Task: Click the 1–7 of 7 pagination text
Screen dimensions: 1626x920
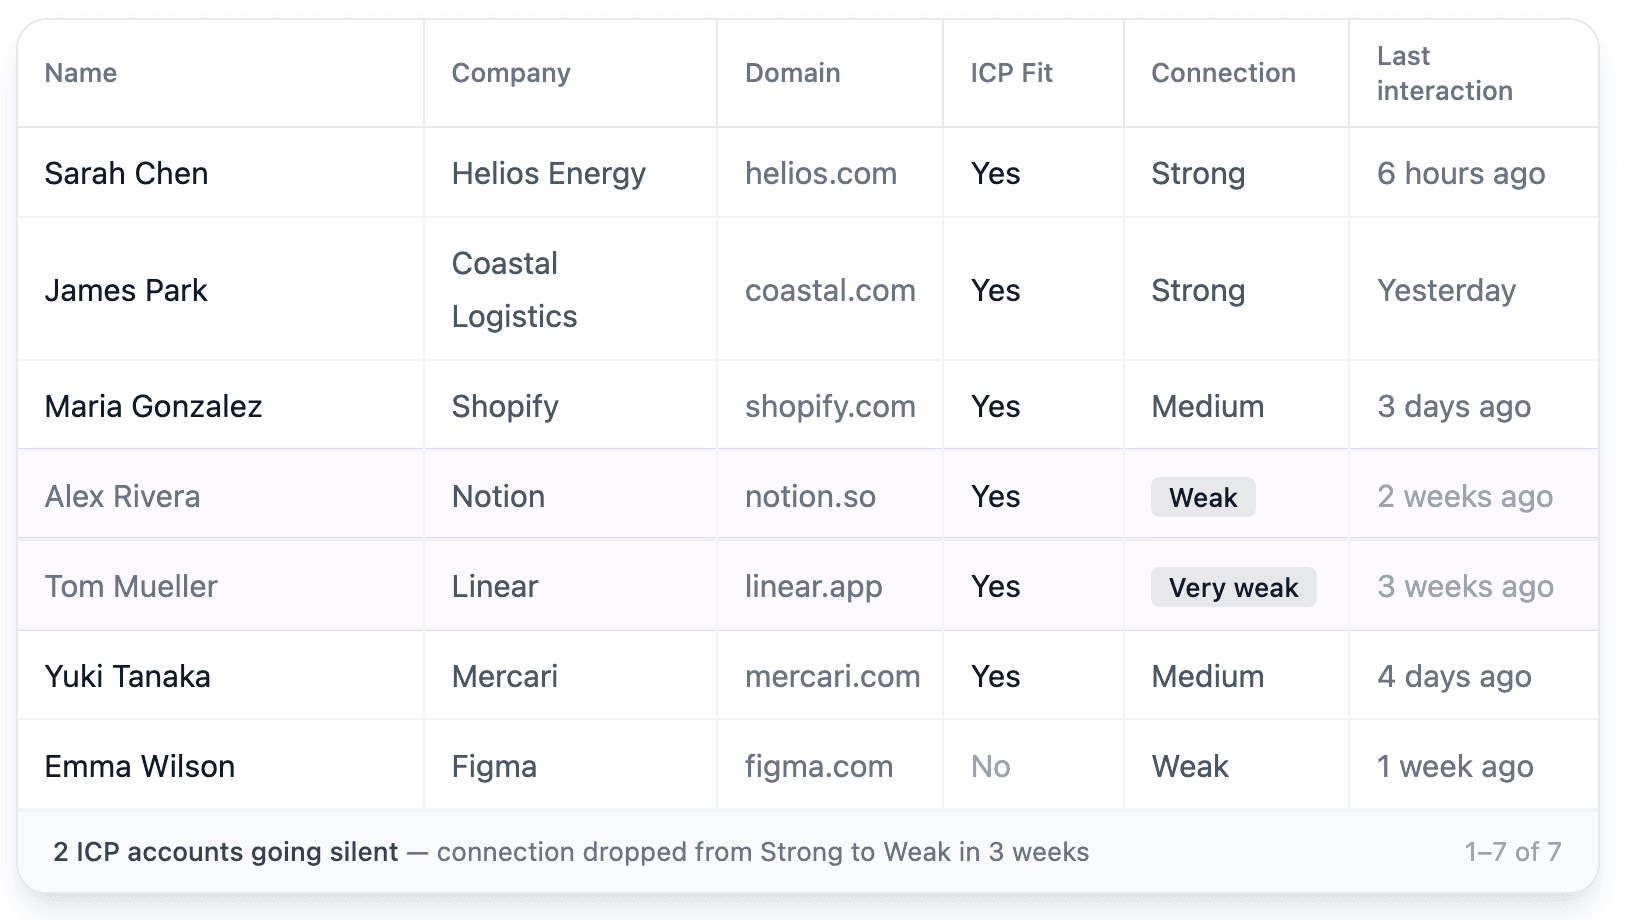Action: pos(1512,852)
